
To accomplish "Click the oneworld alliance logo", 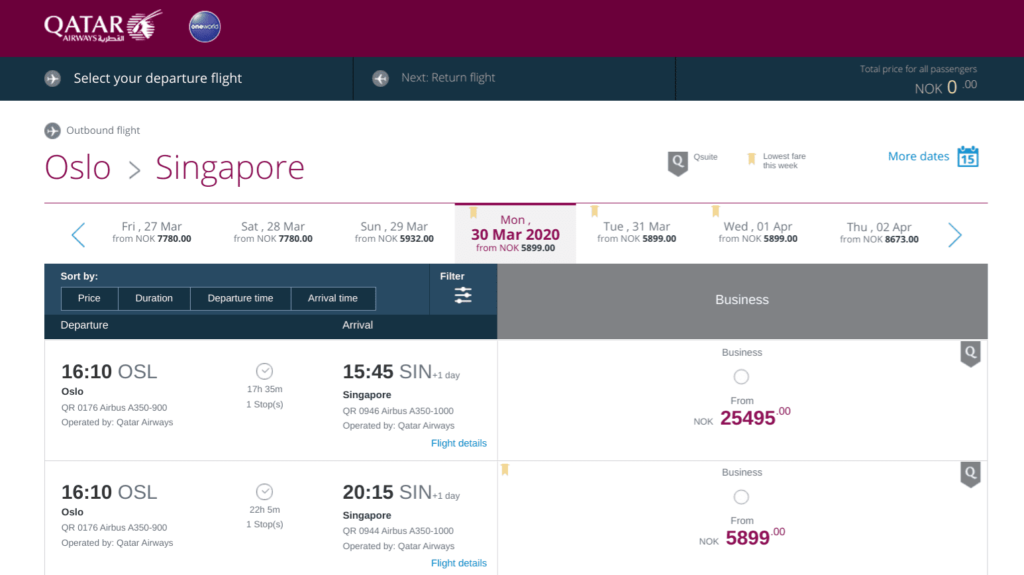I will pos(205,27).
